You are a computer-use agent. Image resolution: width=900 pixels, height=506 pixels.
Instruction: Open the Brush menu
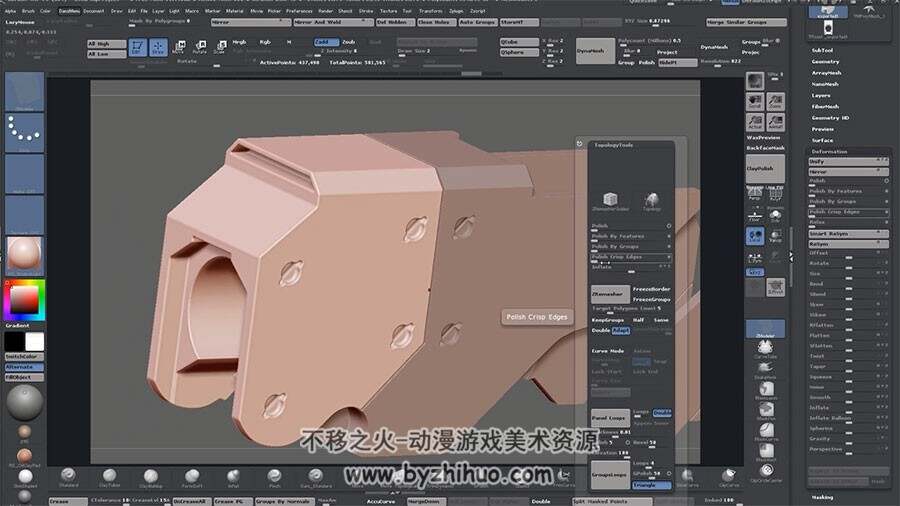pyautogui.click(x=28, y=11)
